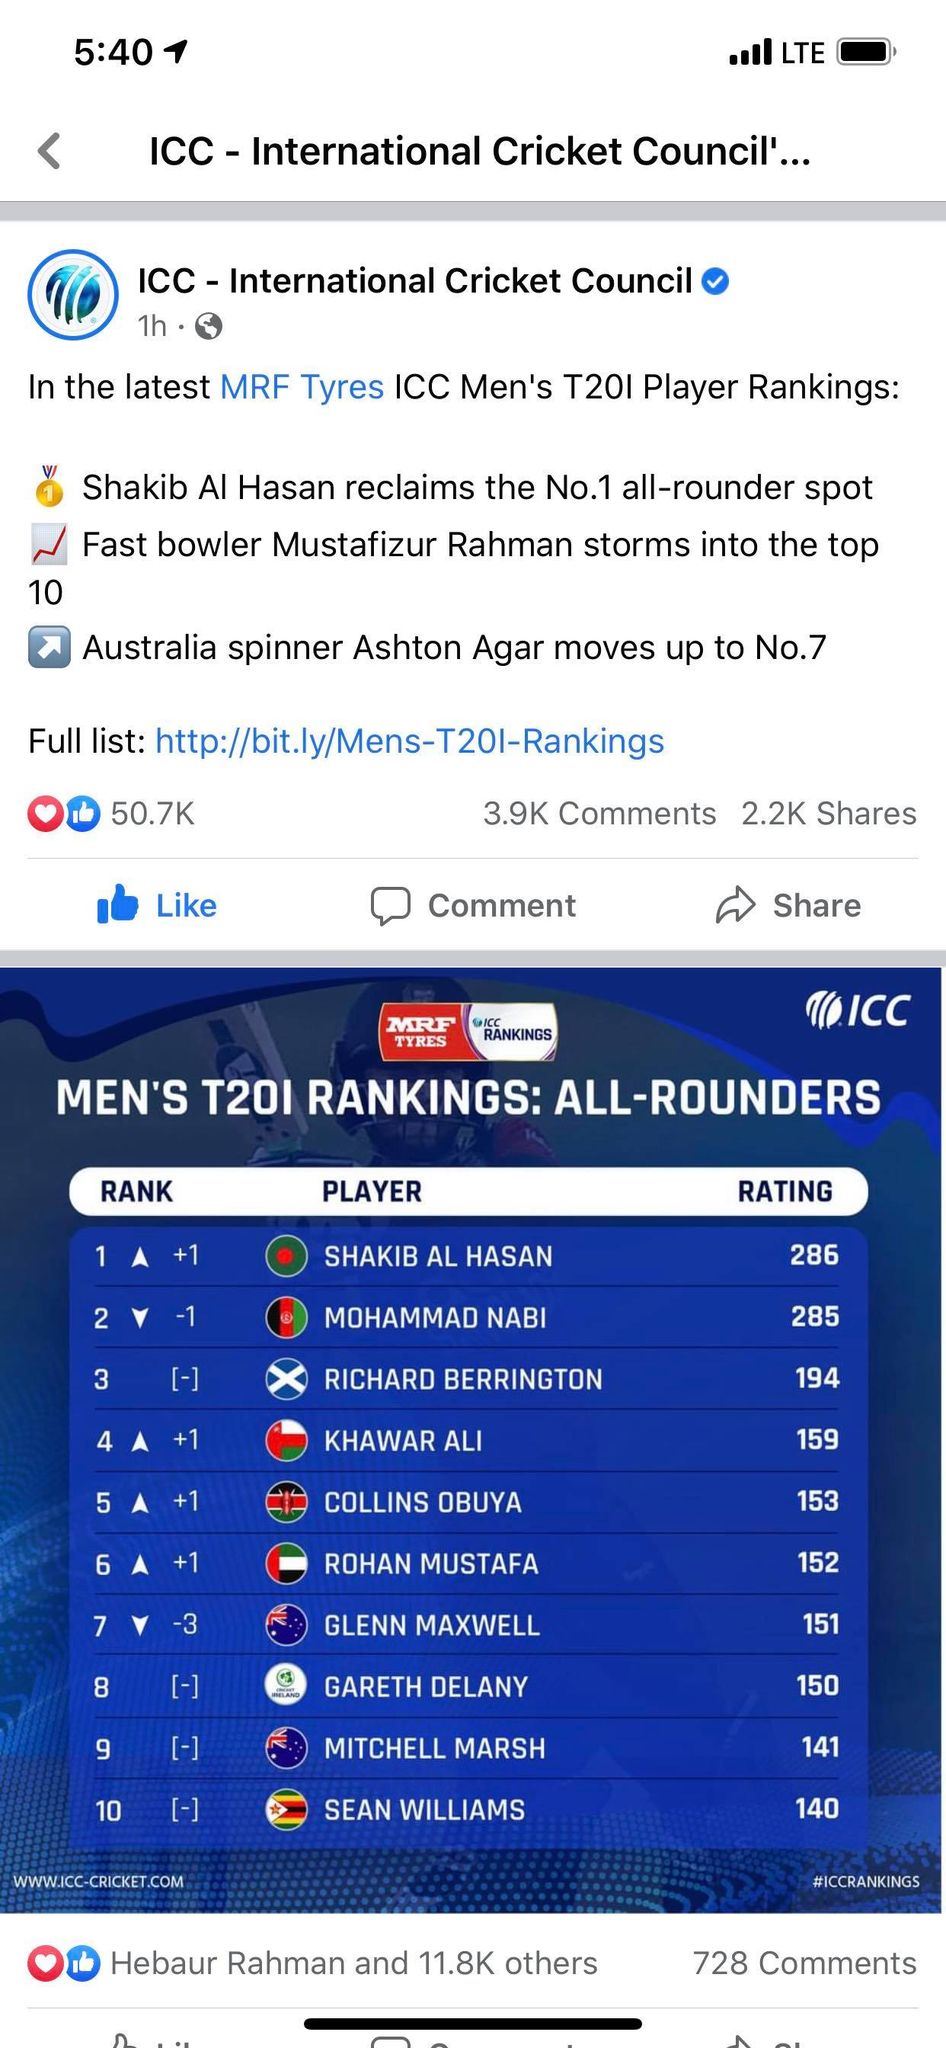
Task: Tap the Share arrow icon
Action: pos(735,905)
